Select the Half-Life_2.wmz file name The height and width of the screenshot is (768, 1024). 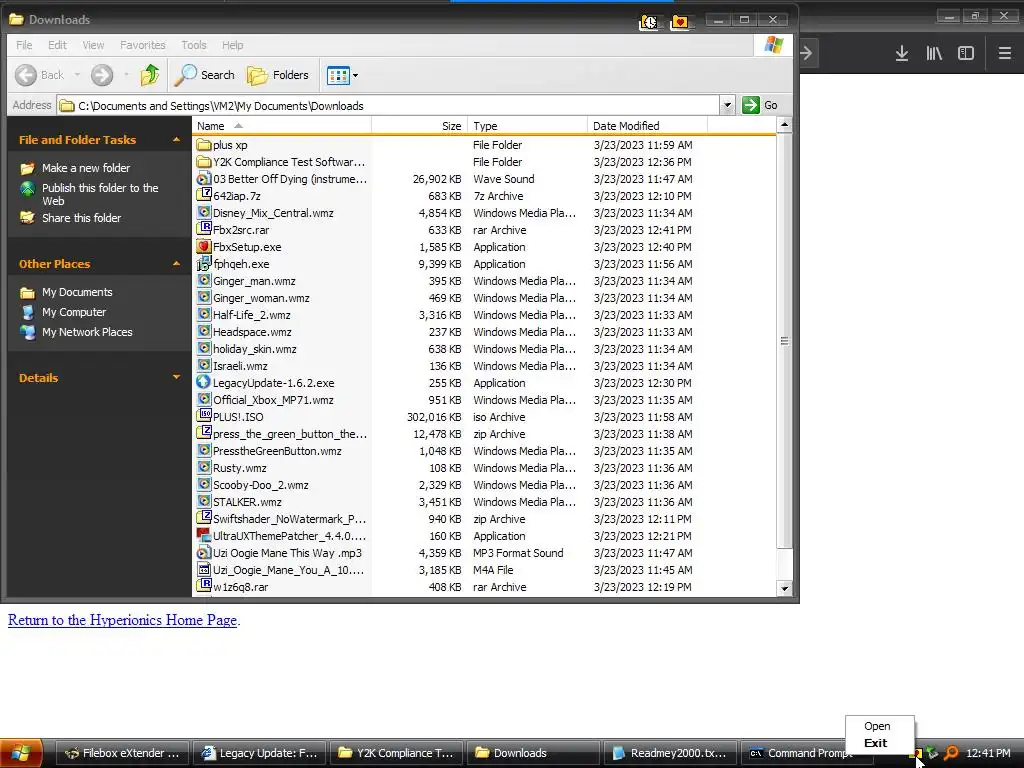(x=251, y=315)
